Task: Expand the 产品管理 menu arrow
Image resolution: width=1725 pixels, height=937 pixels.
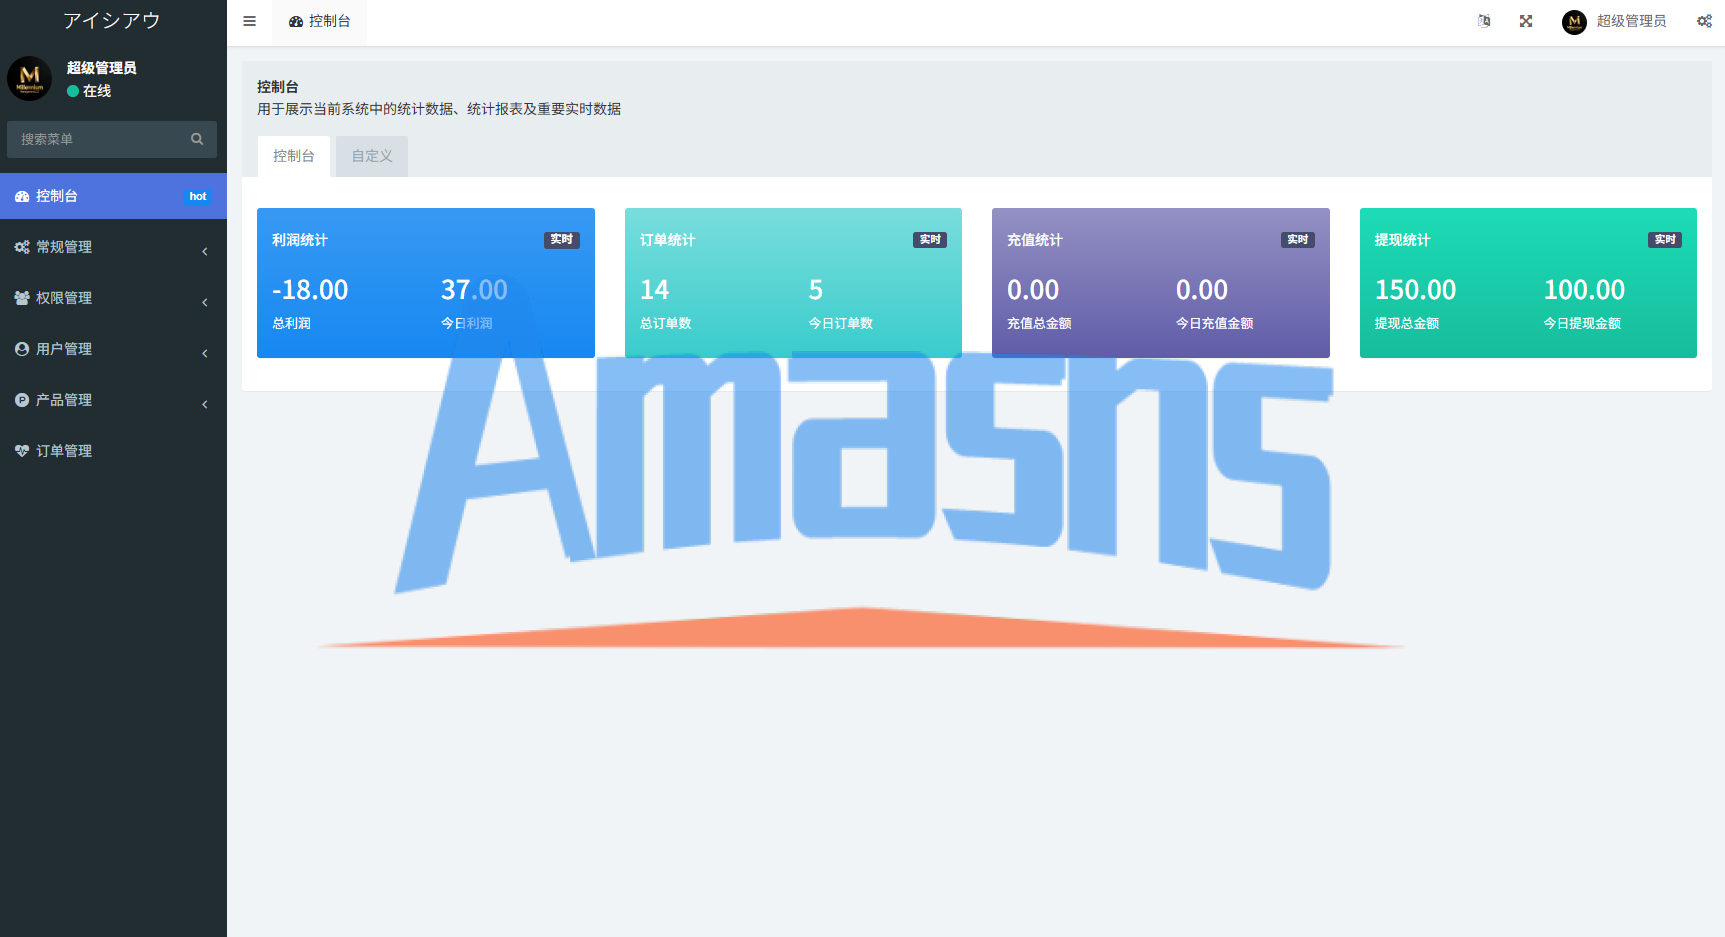Action: (x=205, y=404)
